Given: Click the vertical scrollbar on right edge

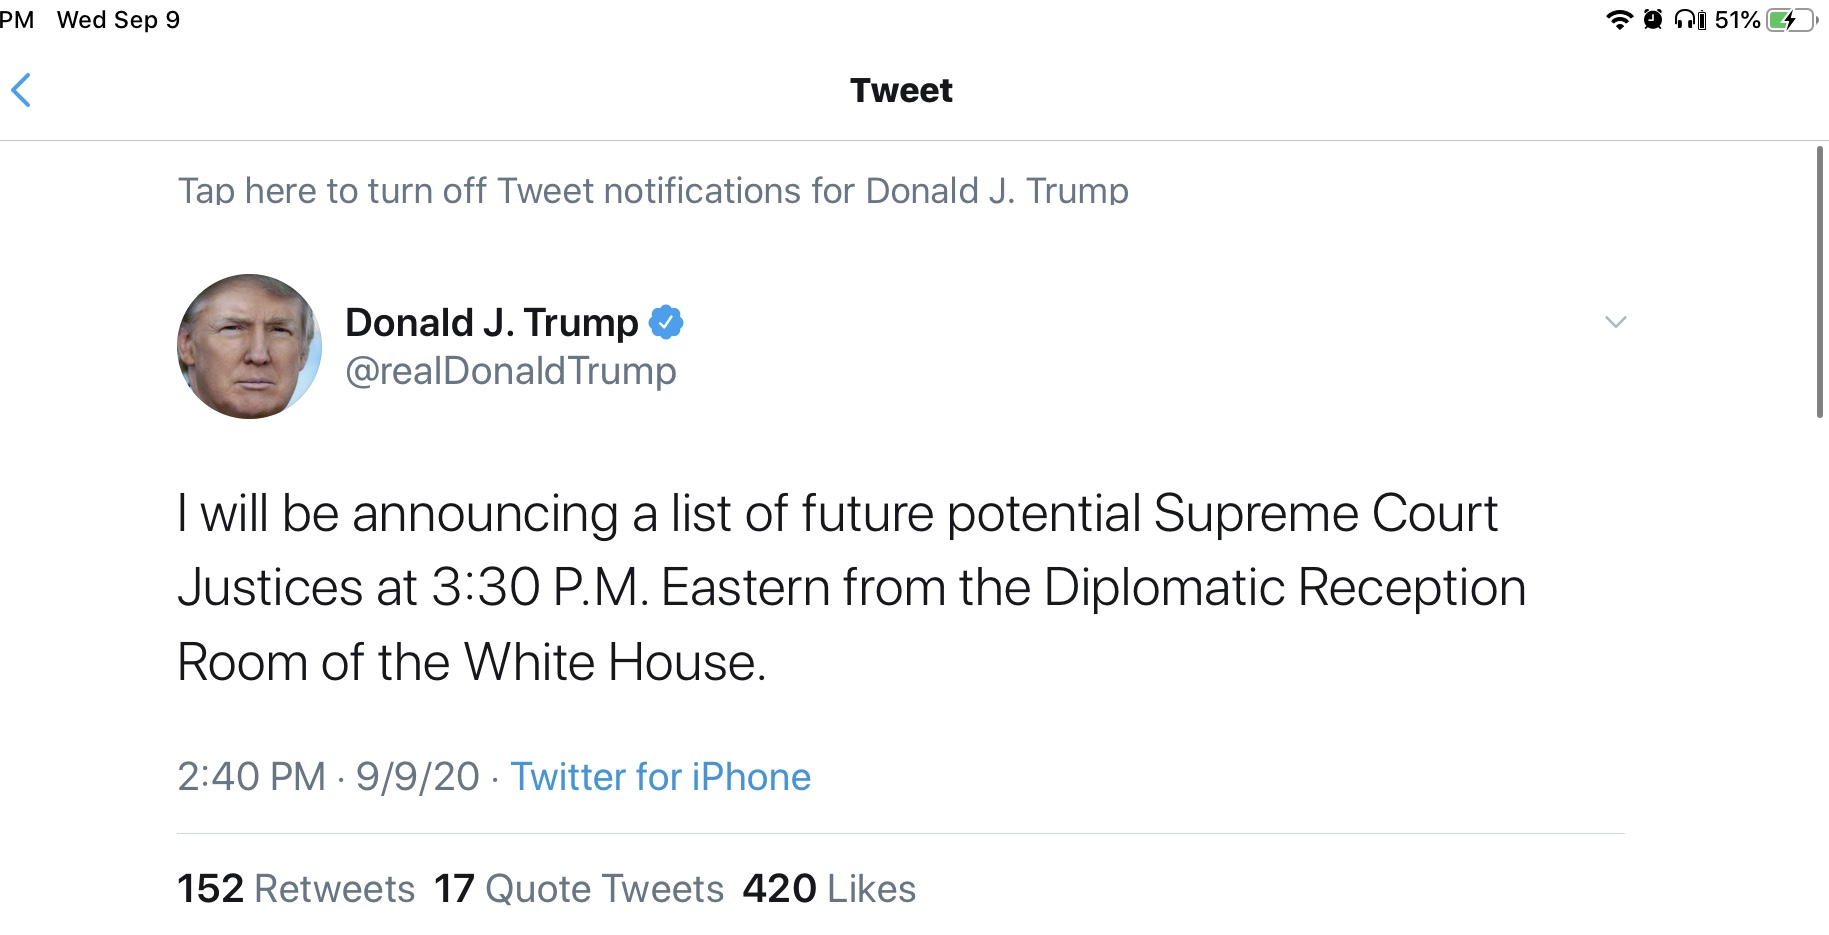Looking at the screenshot, I should pos(1820,281).
